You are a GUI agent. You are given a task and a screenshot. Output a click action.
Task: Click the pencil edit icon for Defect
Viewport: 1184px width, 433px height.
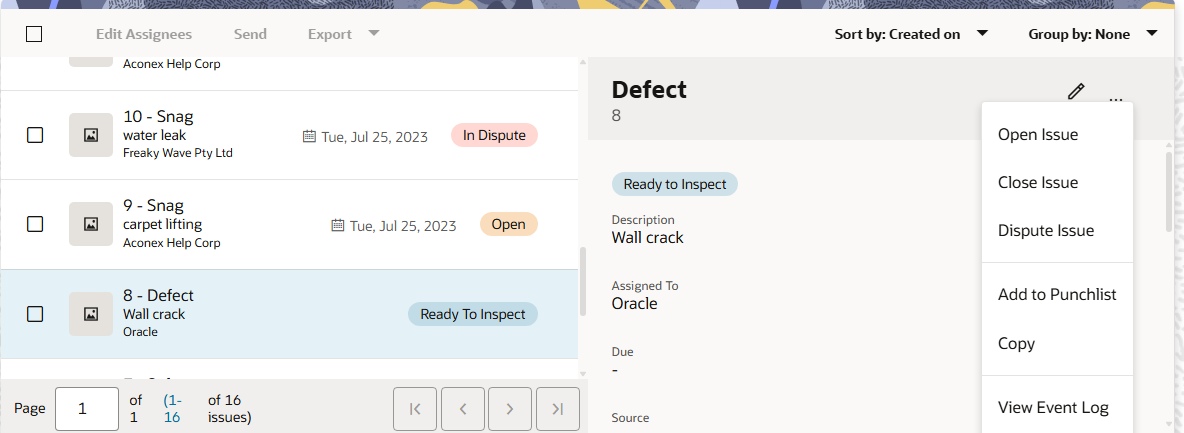coord(1076,91)
